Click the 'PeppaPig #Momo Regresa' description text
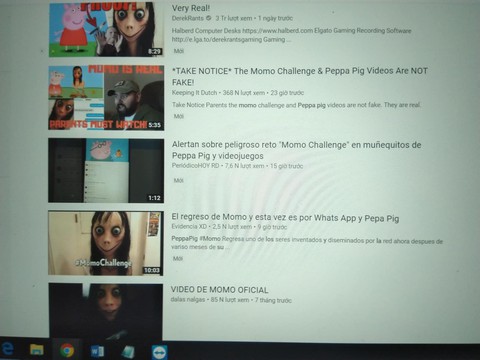Viewport: 480px width, 360px height. pos(307,243)
